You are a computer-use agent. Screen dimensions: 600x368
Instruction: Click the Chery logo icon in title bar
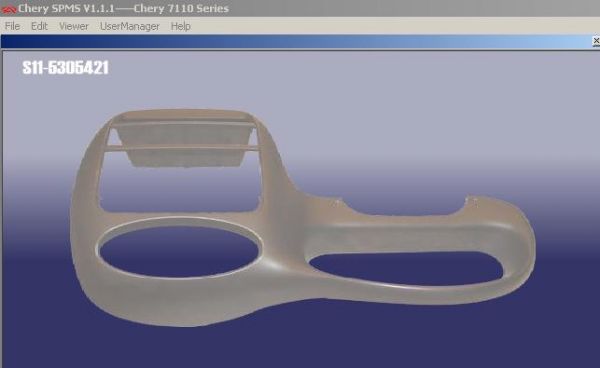pos(8,9)
